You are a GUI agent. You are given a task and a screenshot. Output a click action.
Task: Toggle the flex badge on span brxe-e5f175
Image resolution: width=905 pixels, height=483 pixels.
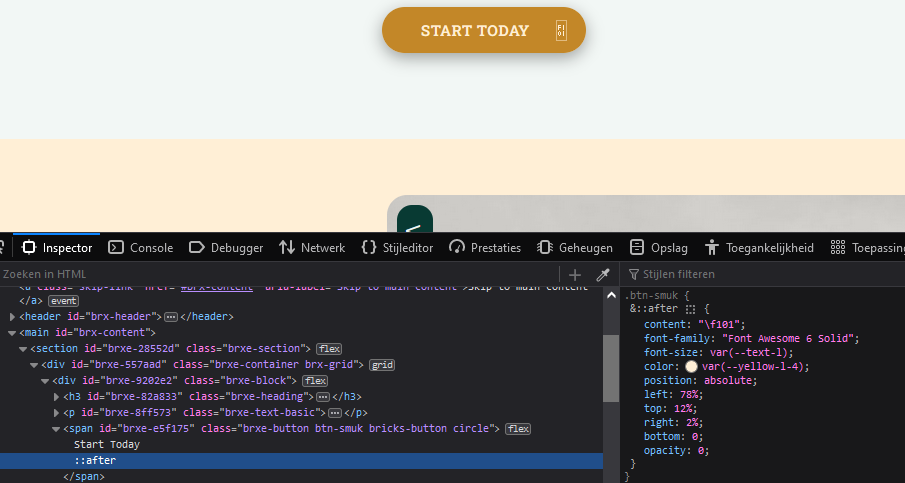(518, 429)
